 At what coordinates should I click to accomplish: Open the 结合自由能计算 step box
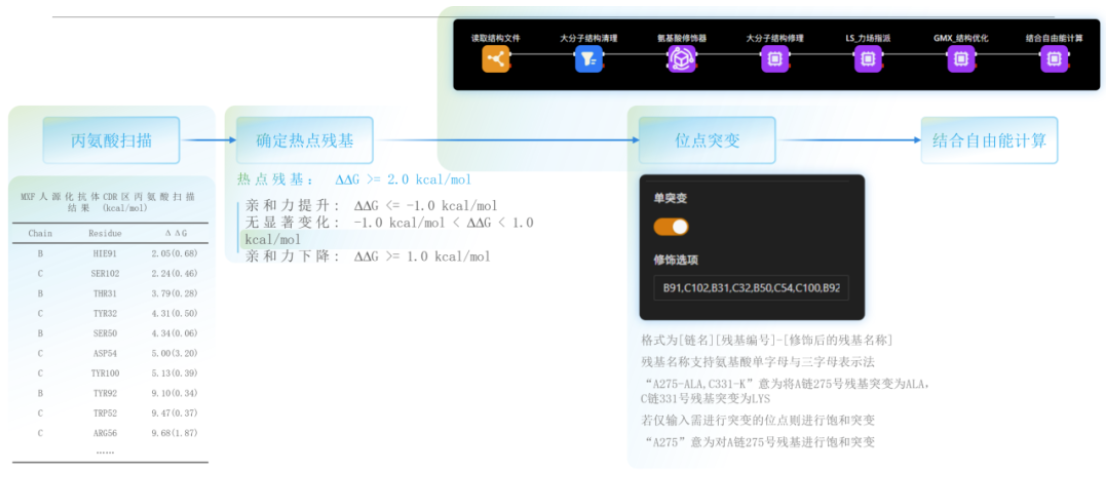coord(989,141)
